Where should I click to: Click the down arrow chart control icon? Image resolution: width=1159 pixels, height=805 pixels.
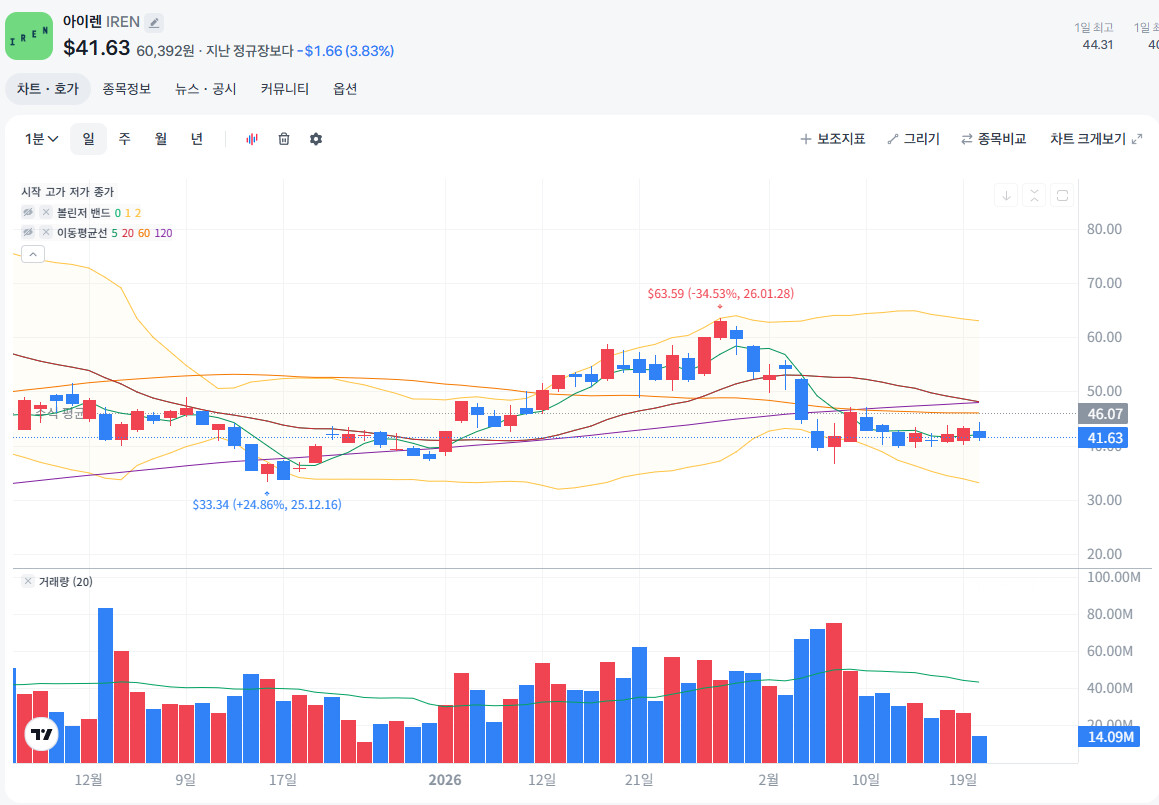click(1006, 196)
